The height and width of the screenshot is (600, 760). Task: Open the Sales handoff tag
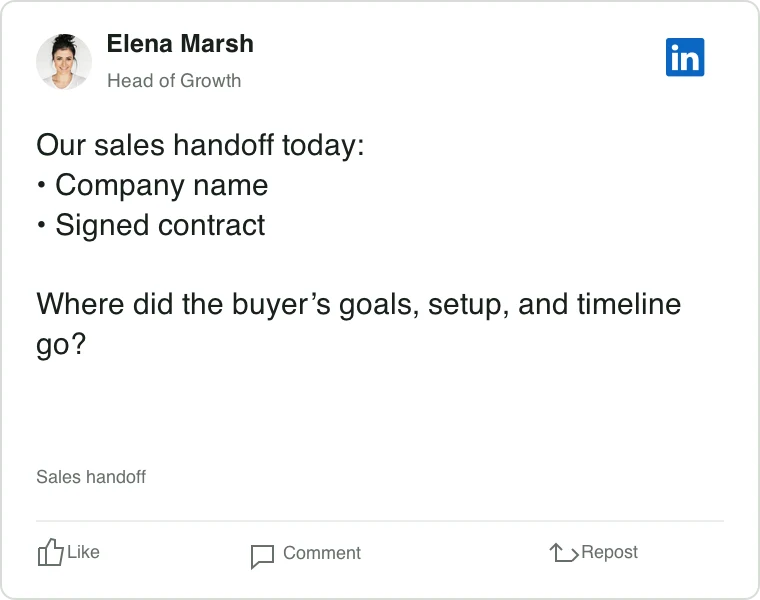91,477
